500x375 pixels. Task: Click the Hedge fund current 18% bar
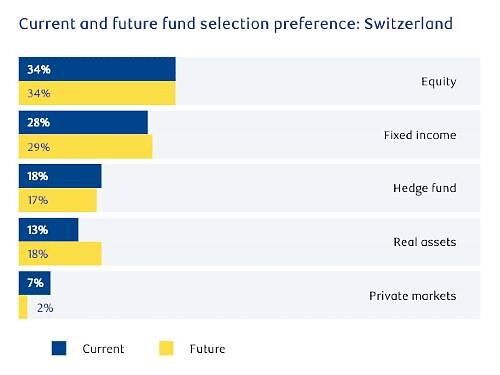tap(60, 176)
